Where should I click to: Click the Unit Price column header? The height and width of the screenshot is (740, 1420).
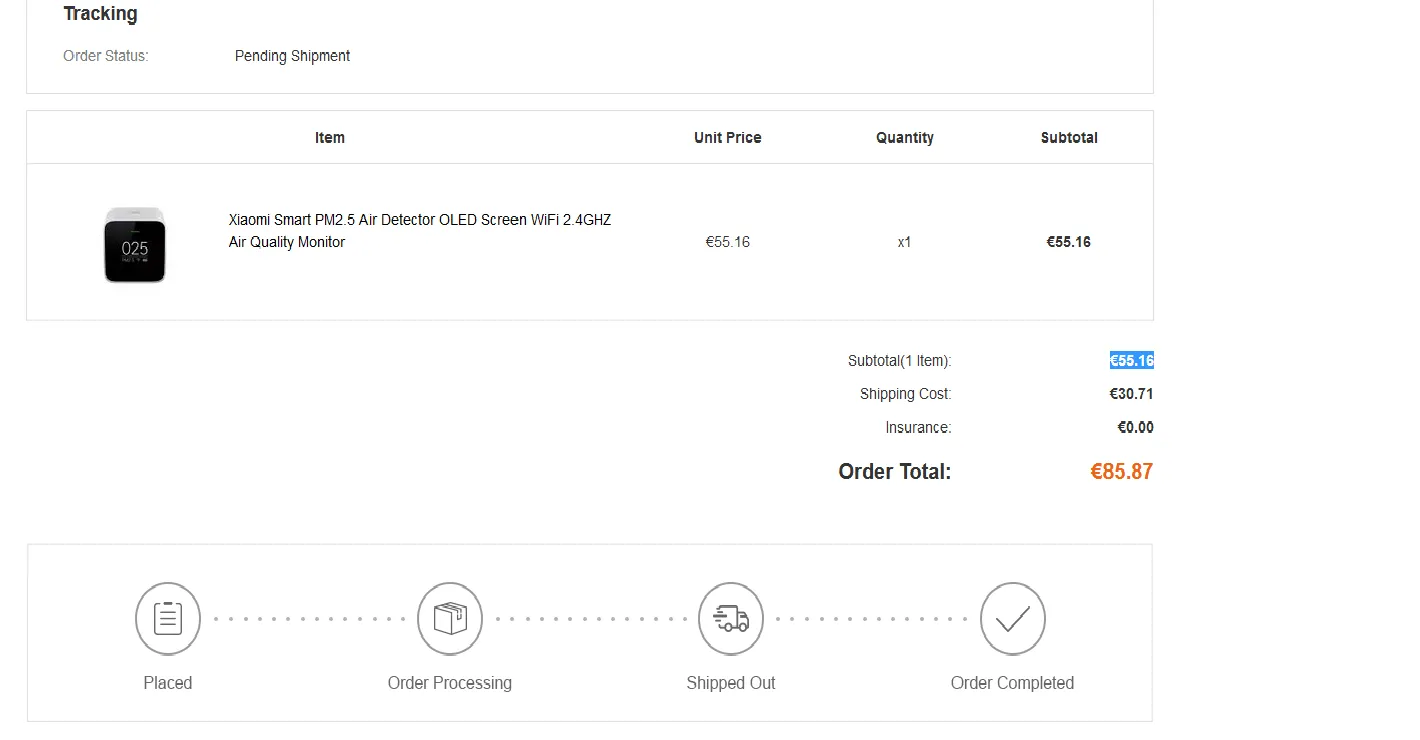coord(728,138)
